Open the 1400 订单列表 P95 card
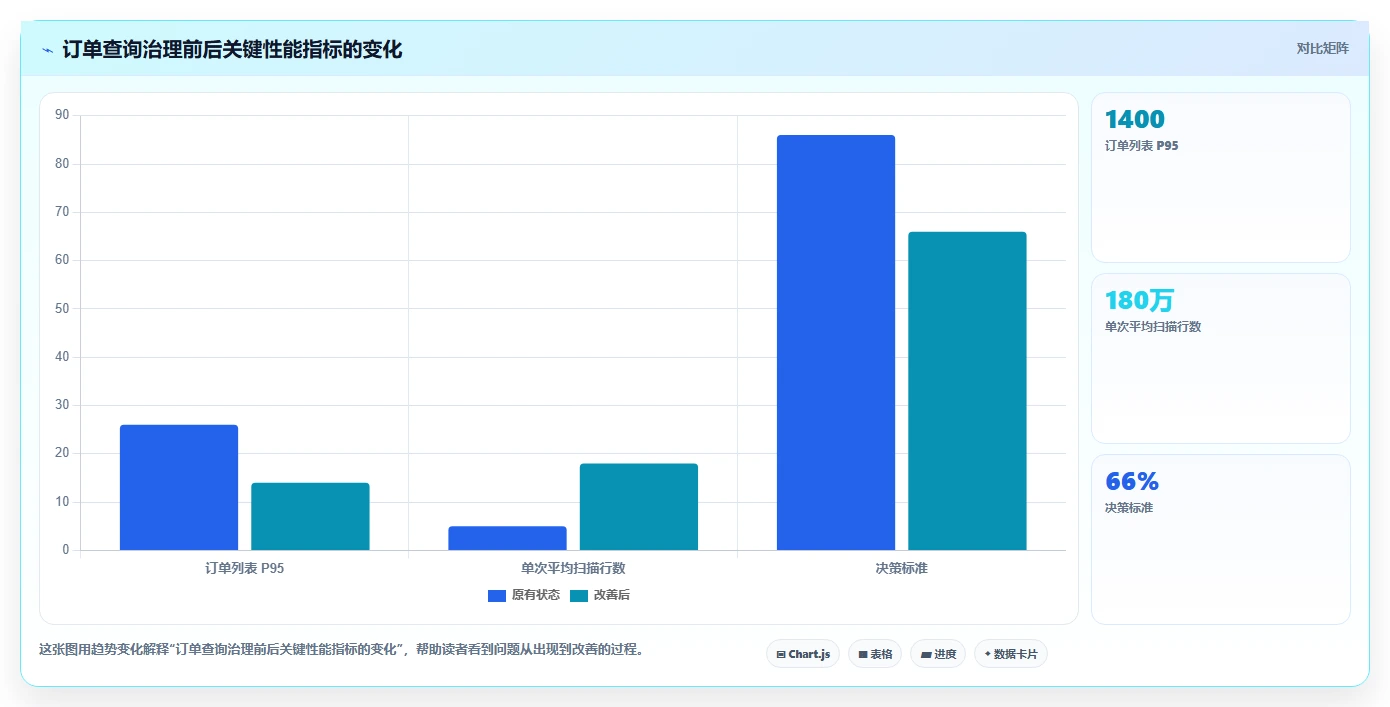 [1220, 177]
